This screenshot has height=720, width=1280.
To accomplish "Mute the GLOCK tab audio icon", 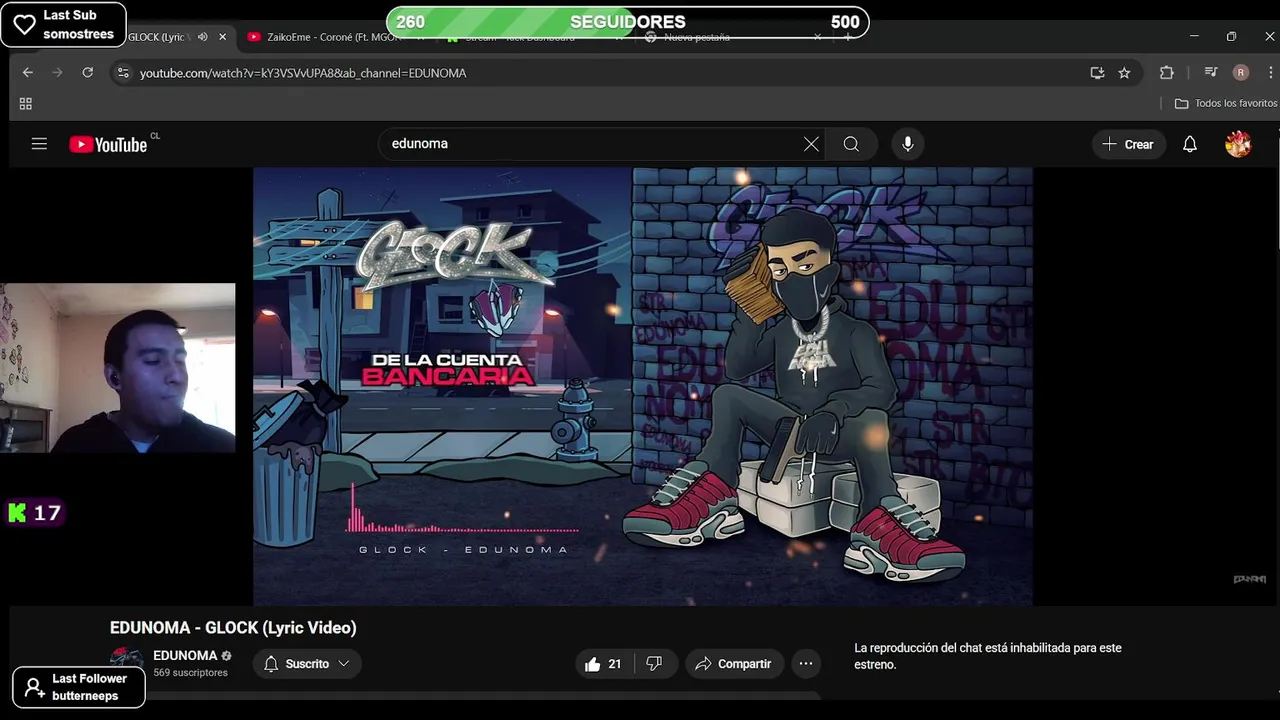I will pos(203,37).
